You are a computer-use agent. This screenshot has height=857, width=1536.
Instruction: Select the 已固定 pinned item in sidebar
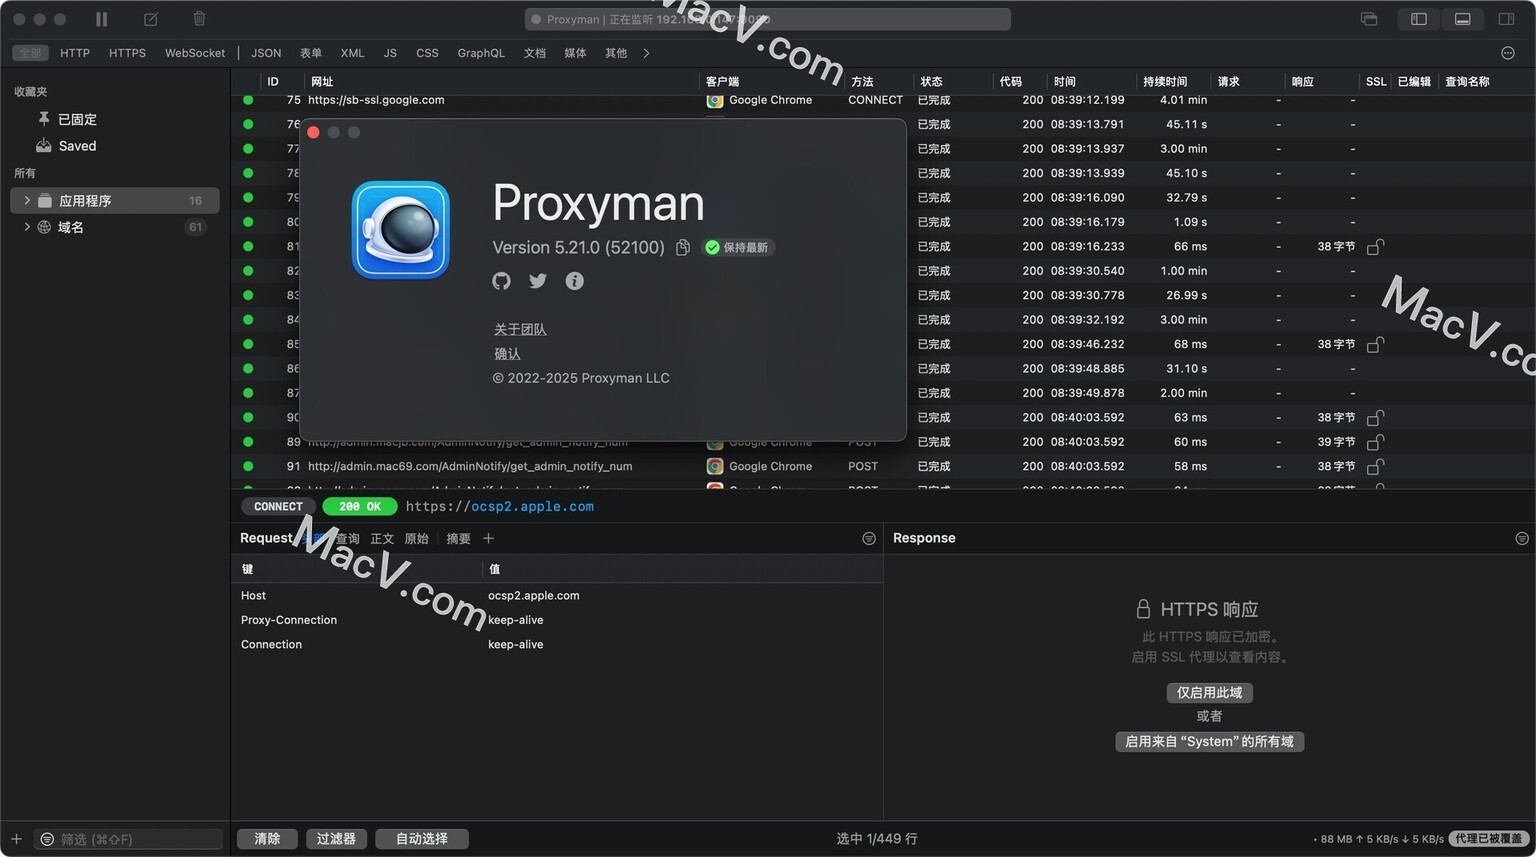[77, 119]
